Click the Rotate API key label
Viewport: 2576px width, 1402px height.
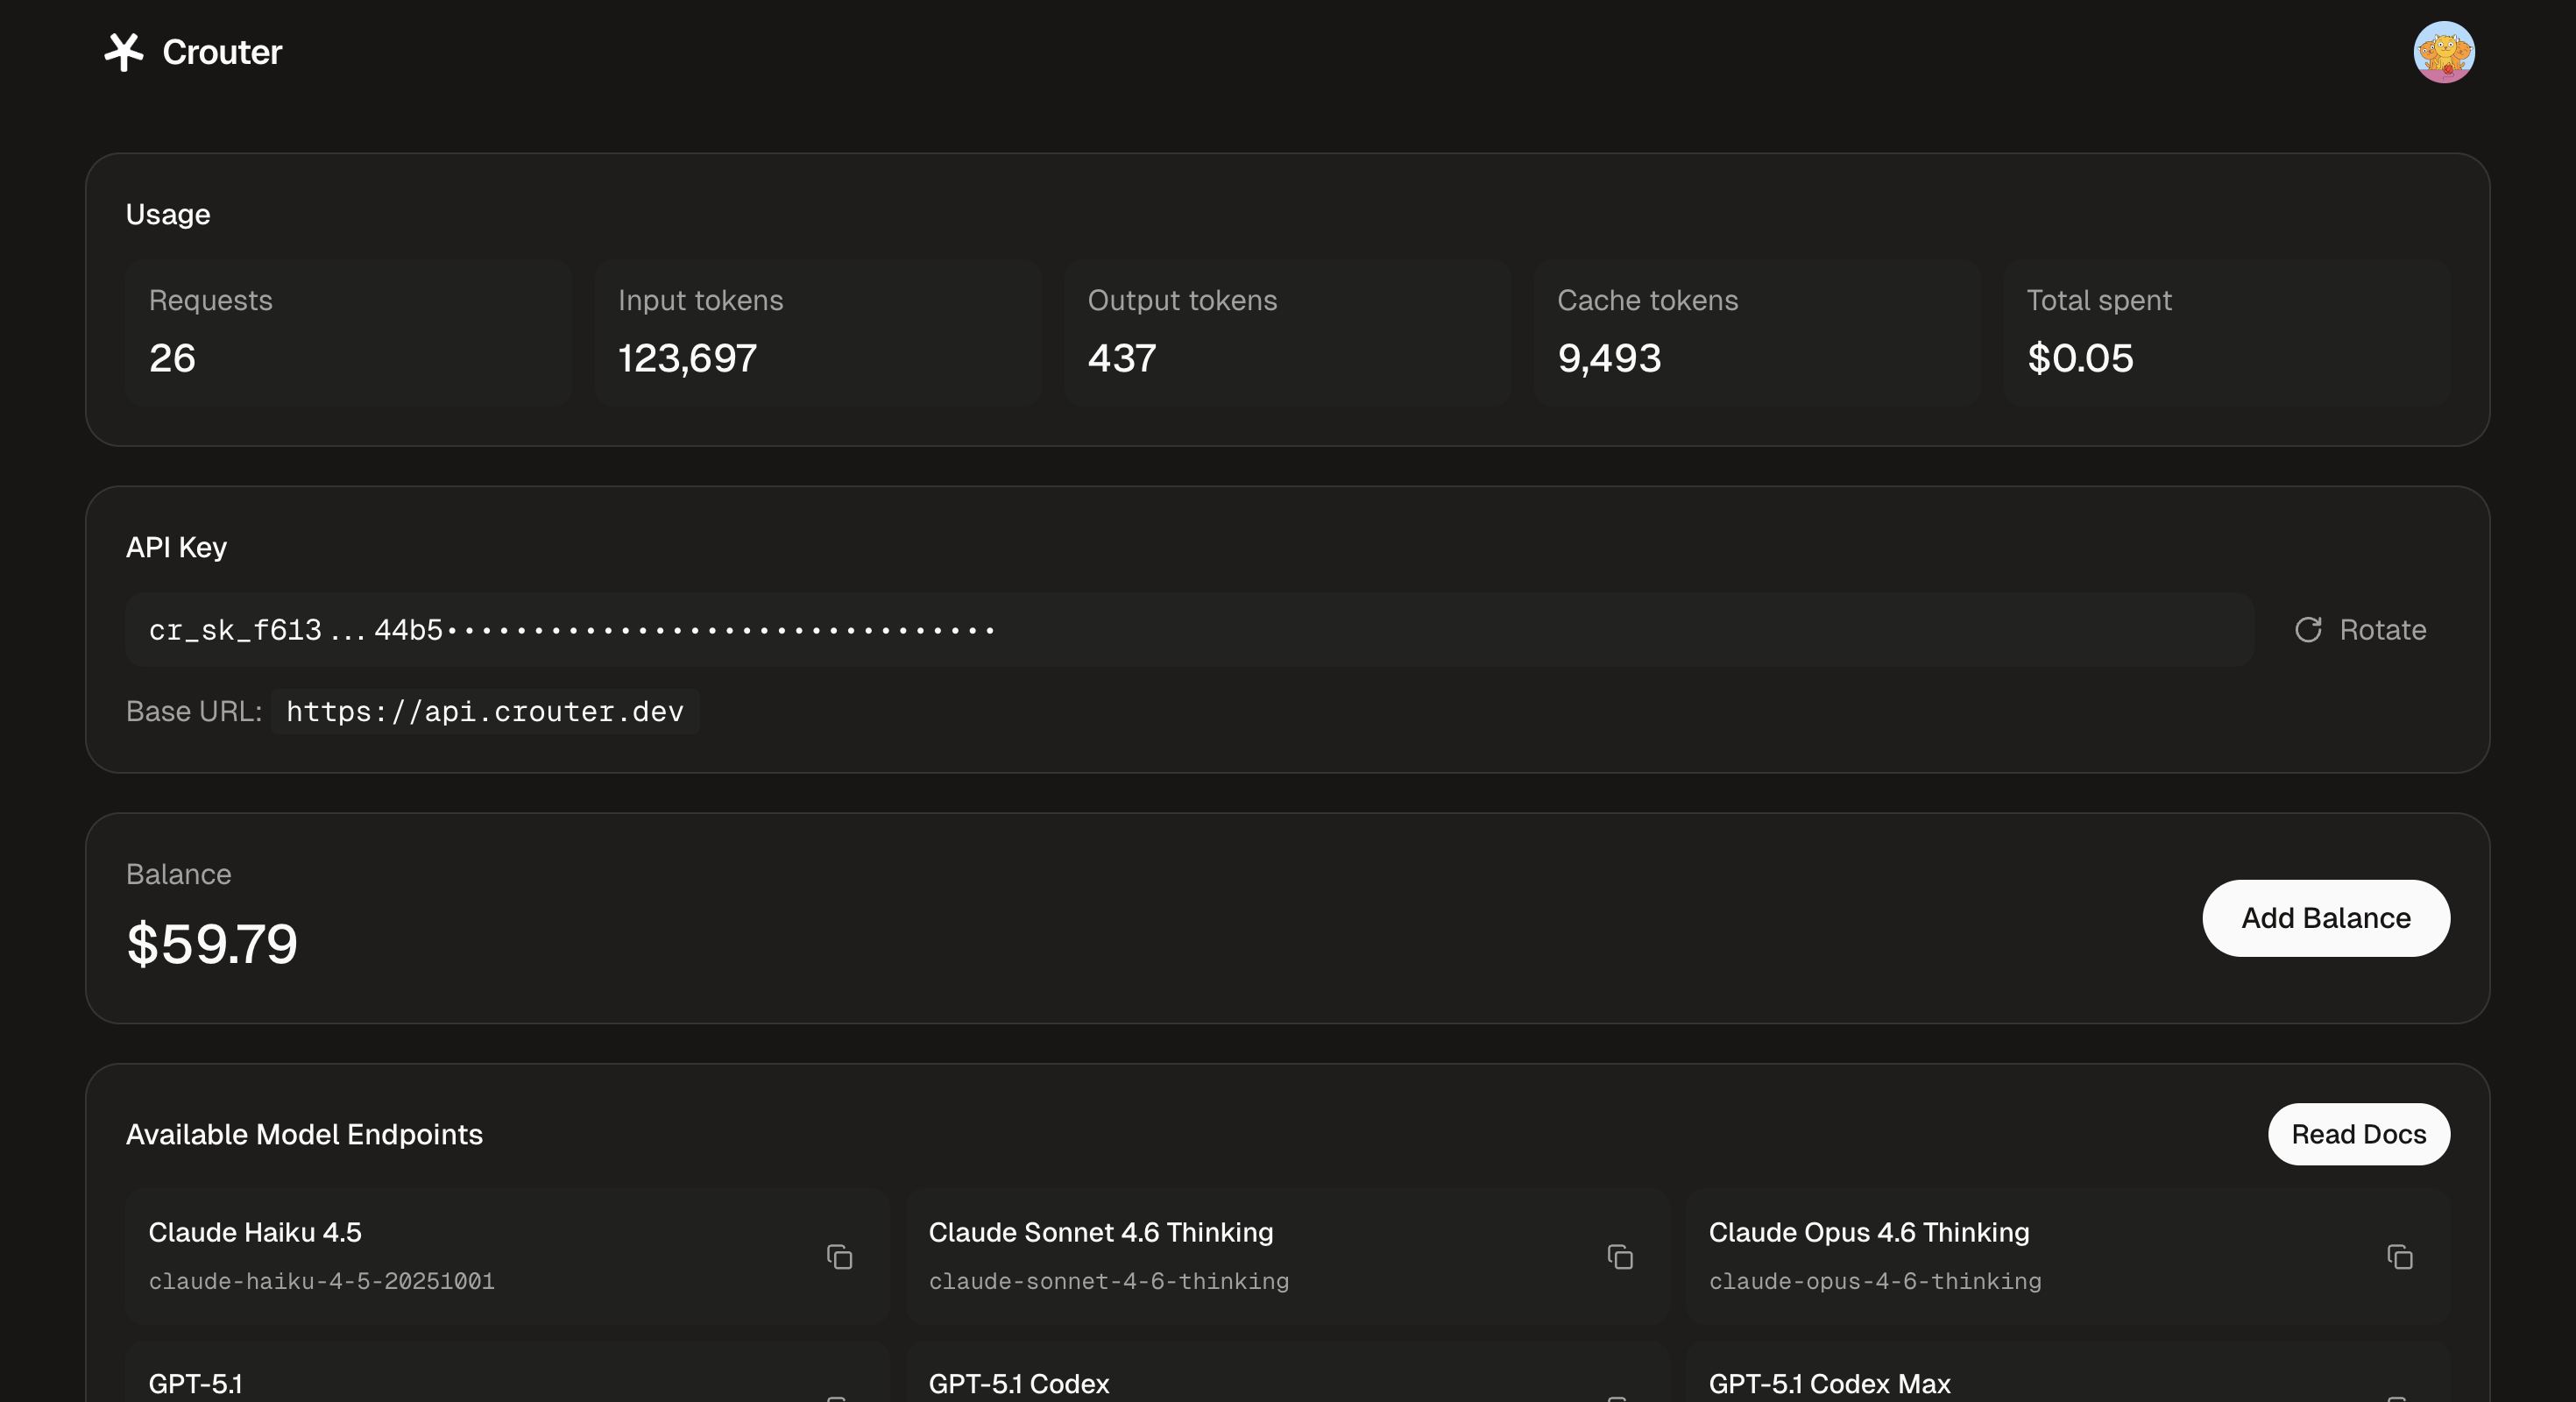pyautogui.click(x=2382, y=629)
